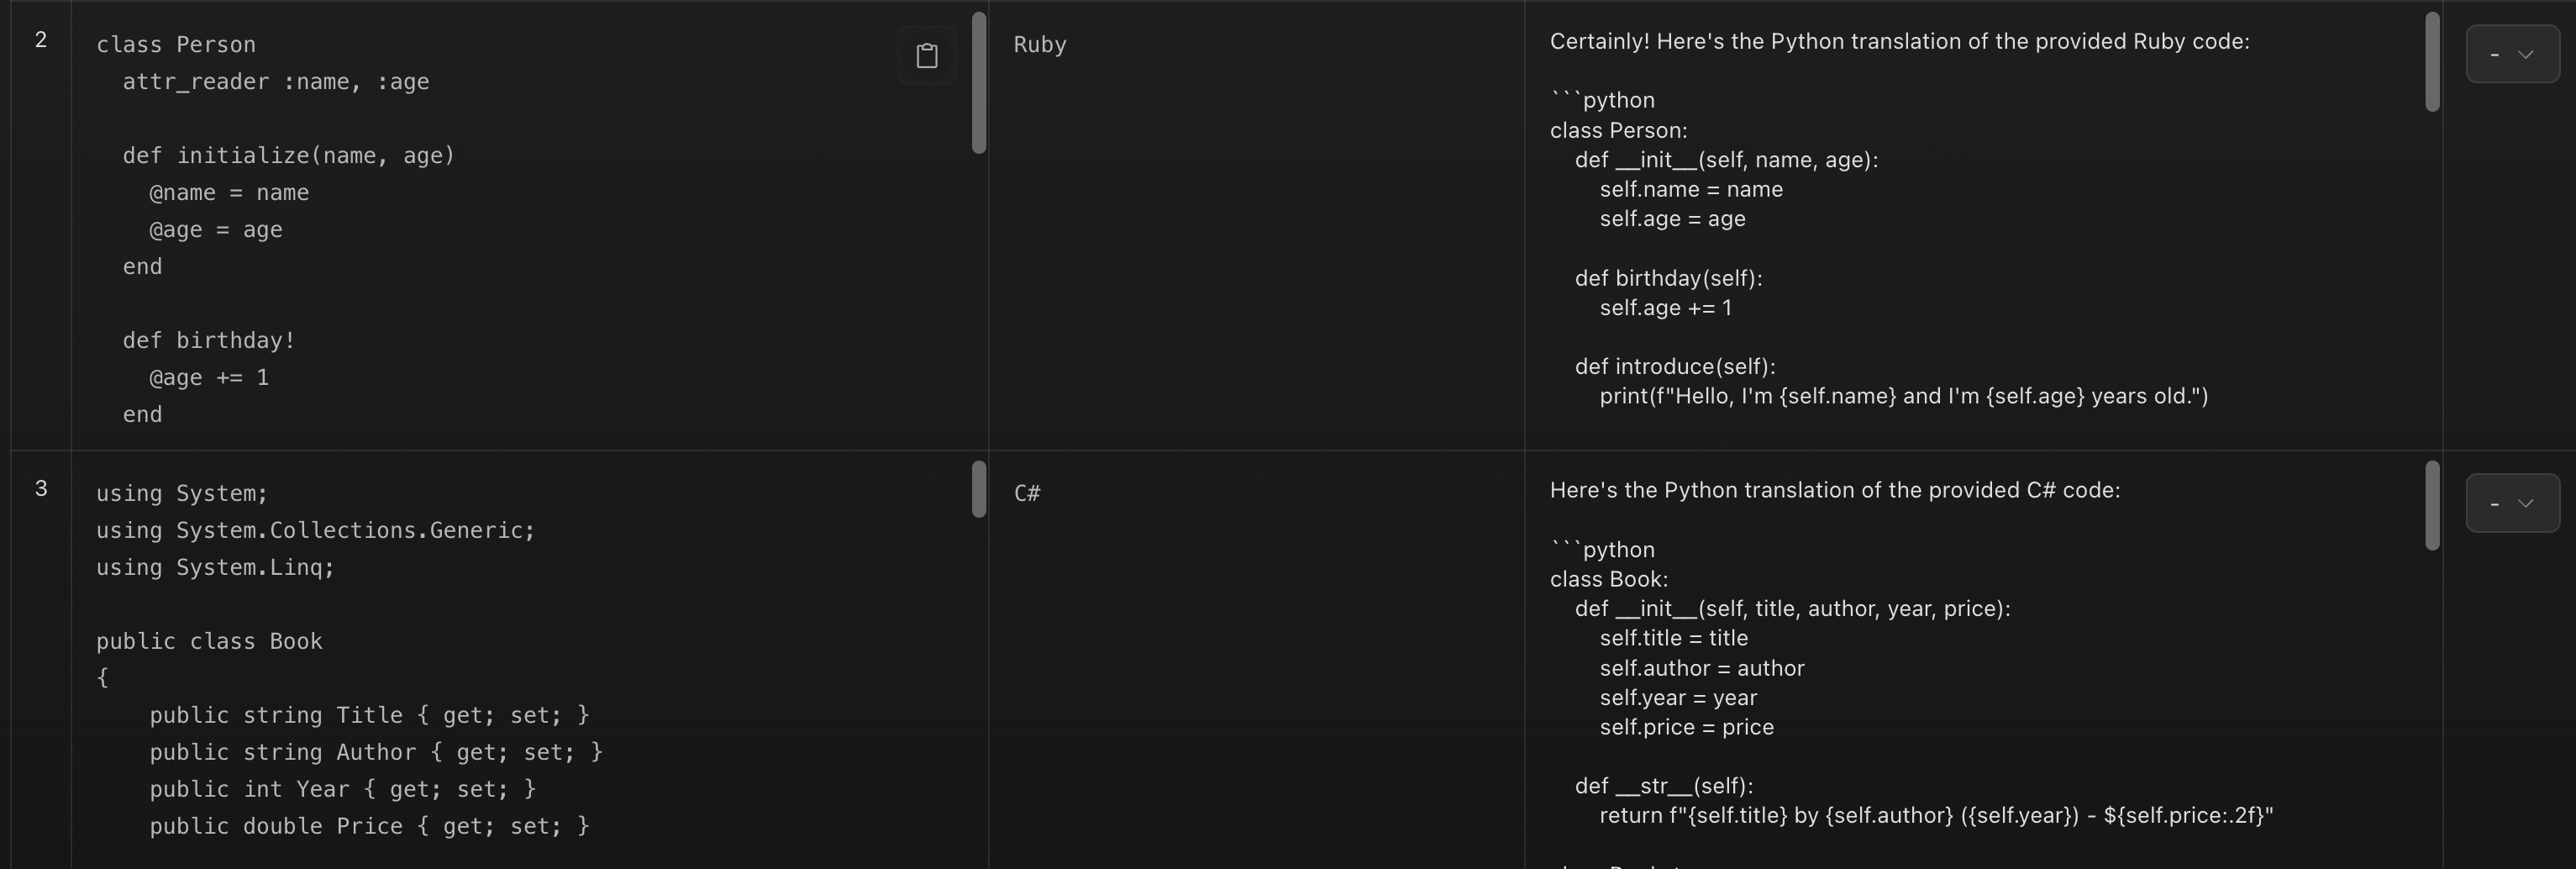Select row number 3

pos(41,489)
